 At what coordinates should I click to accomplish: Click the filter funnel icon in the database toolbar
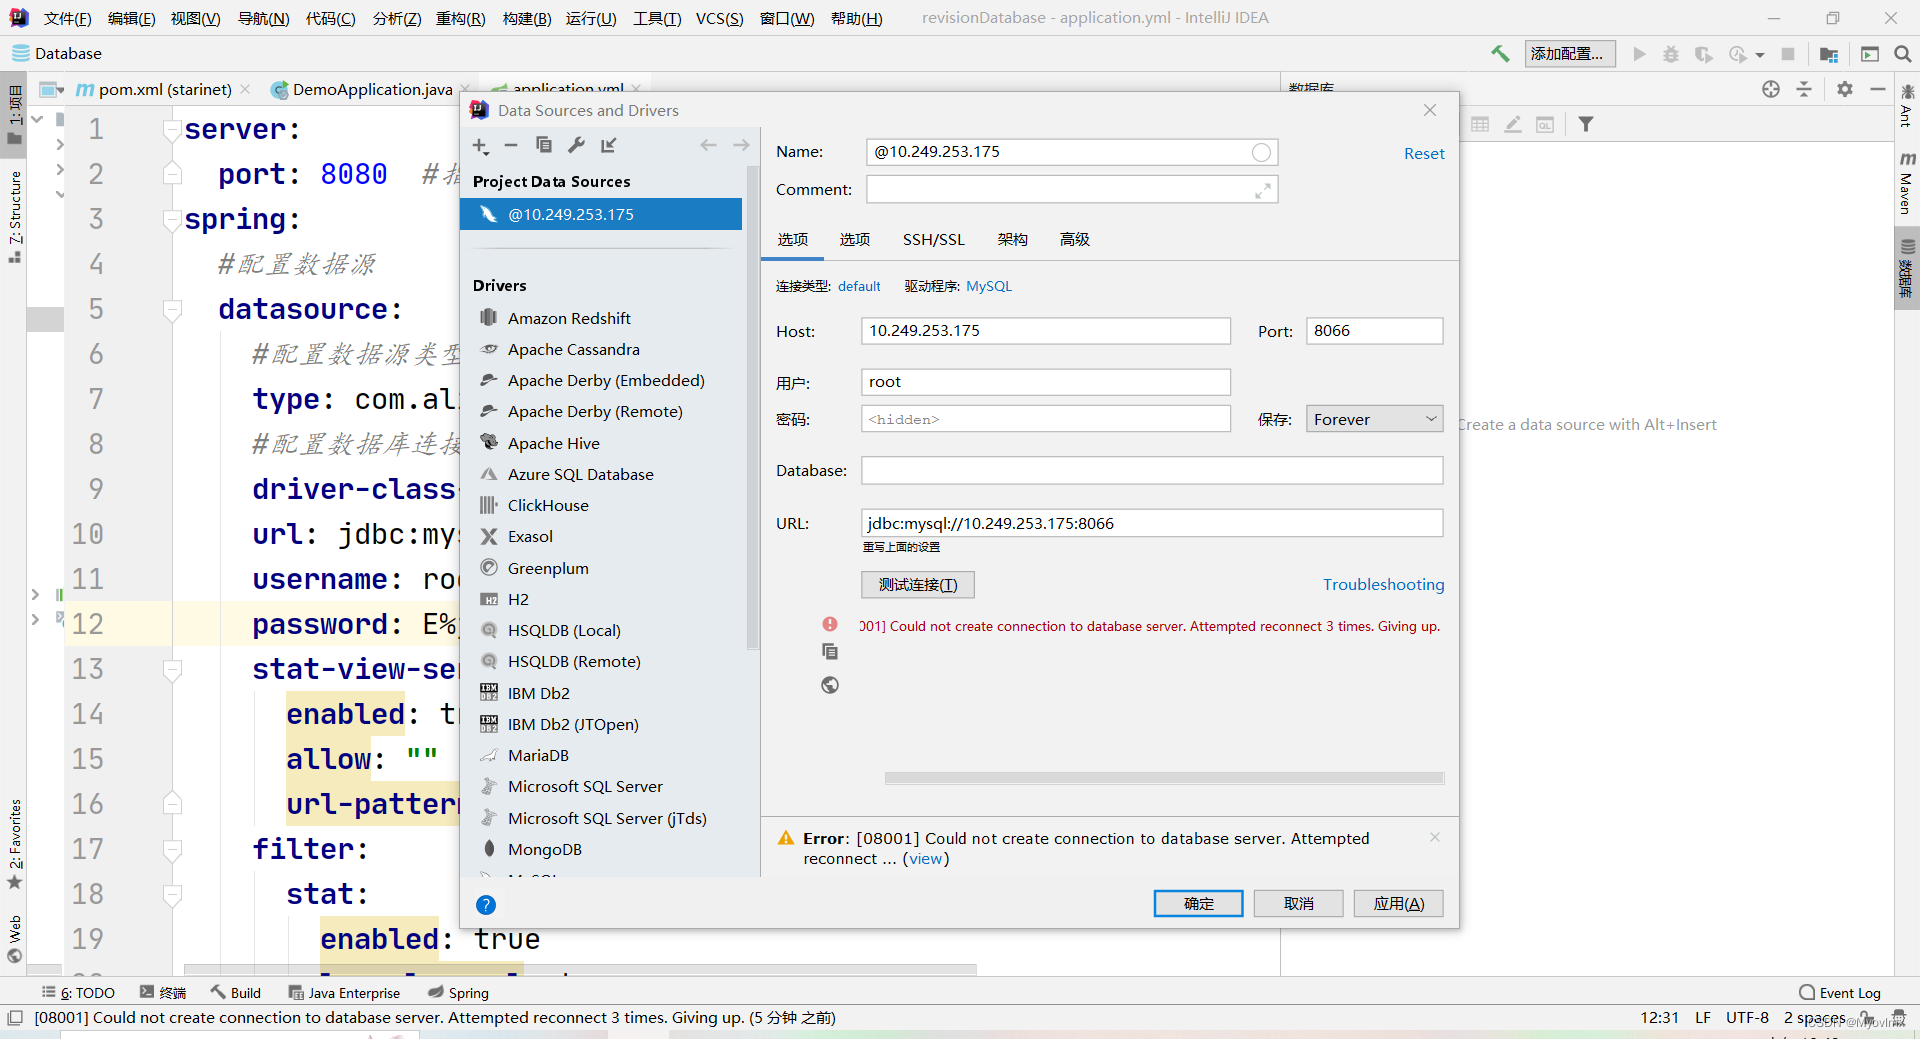tap(1586, 124)
